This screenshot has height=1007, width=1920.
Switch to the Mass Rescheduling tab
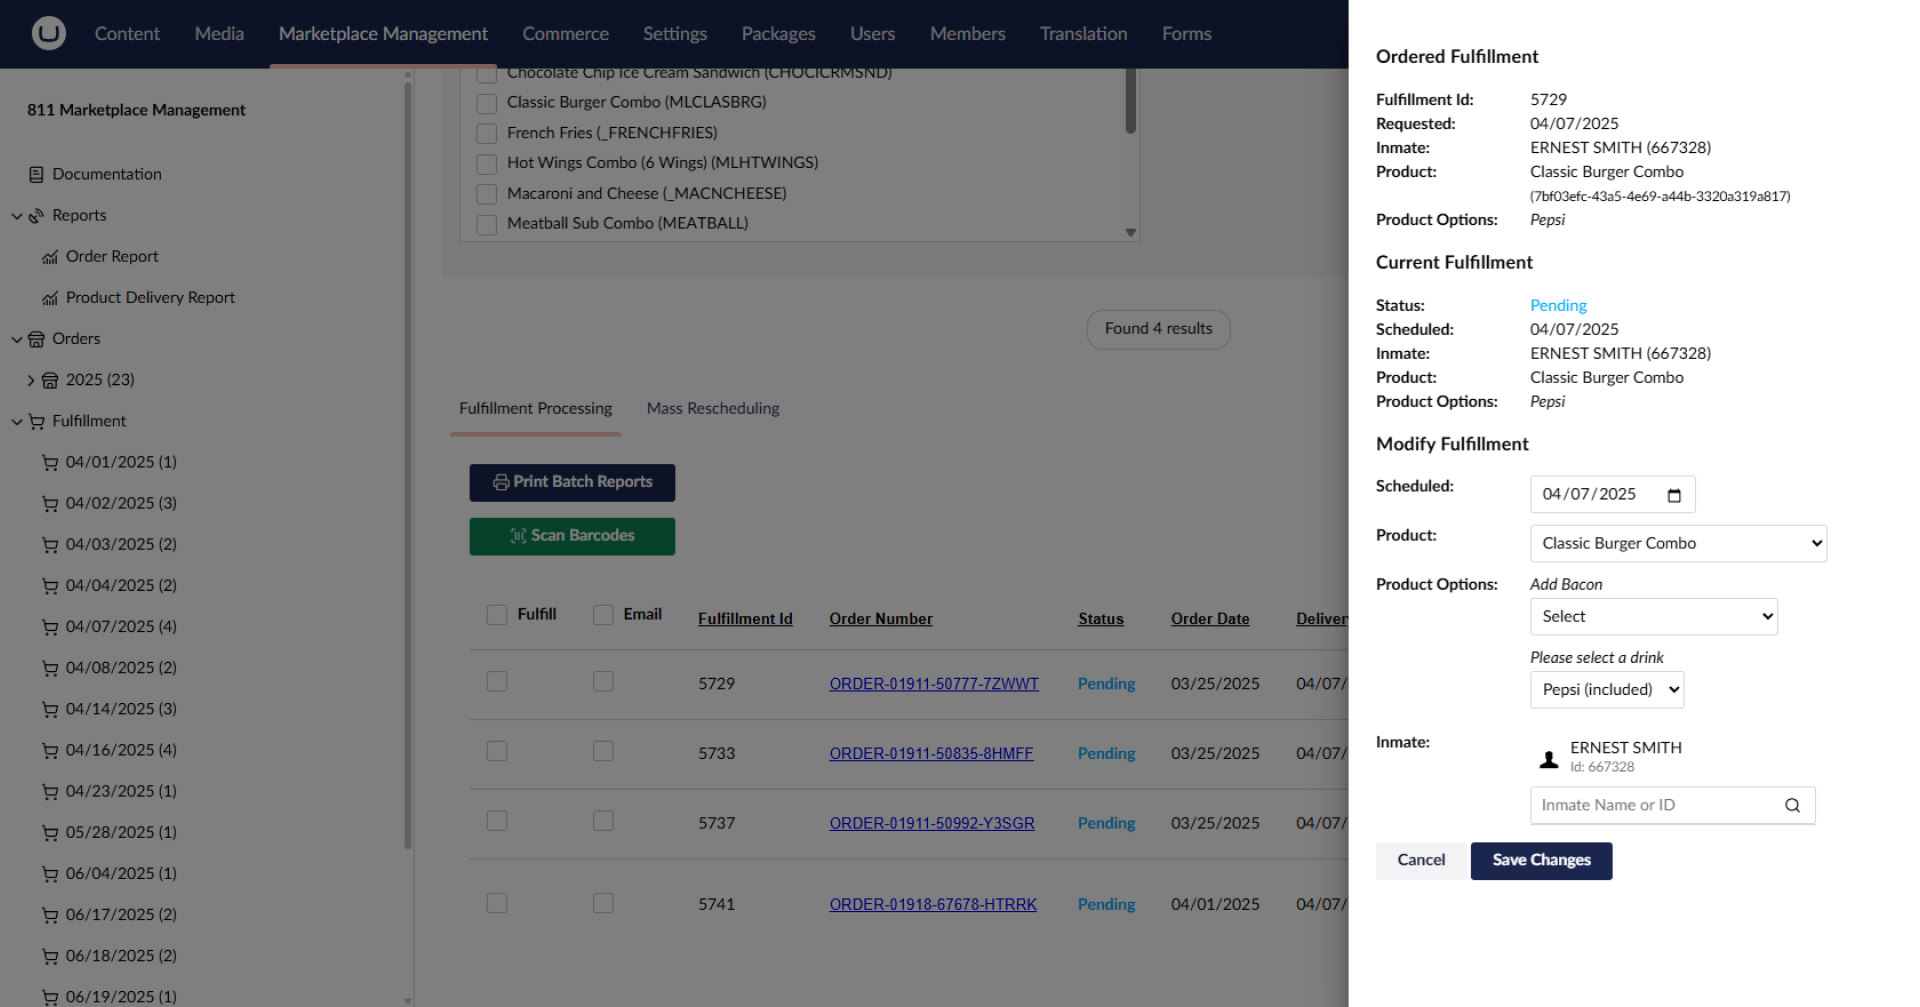tap(712, 408)
